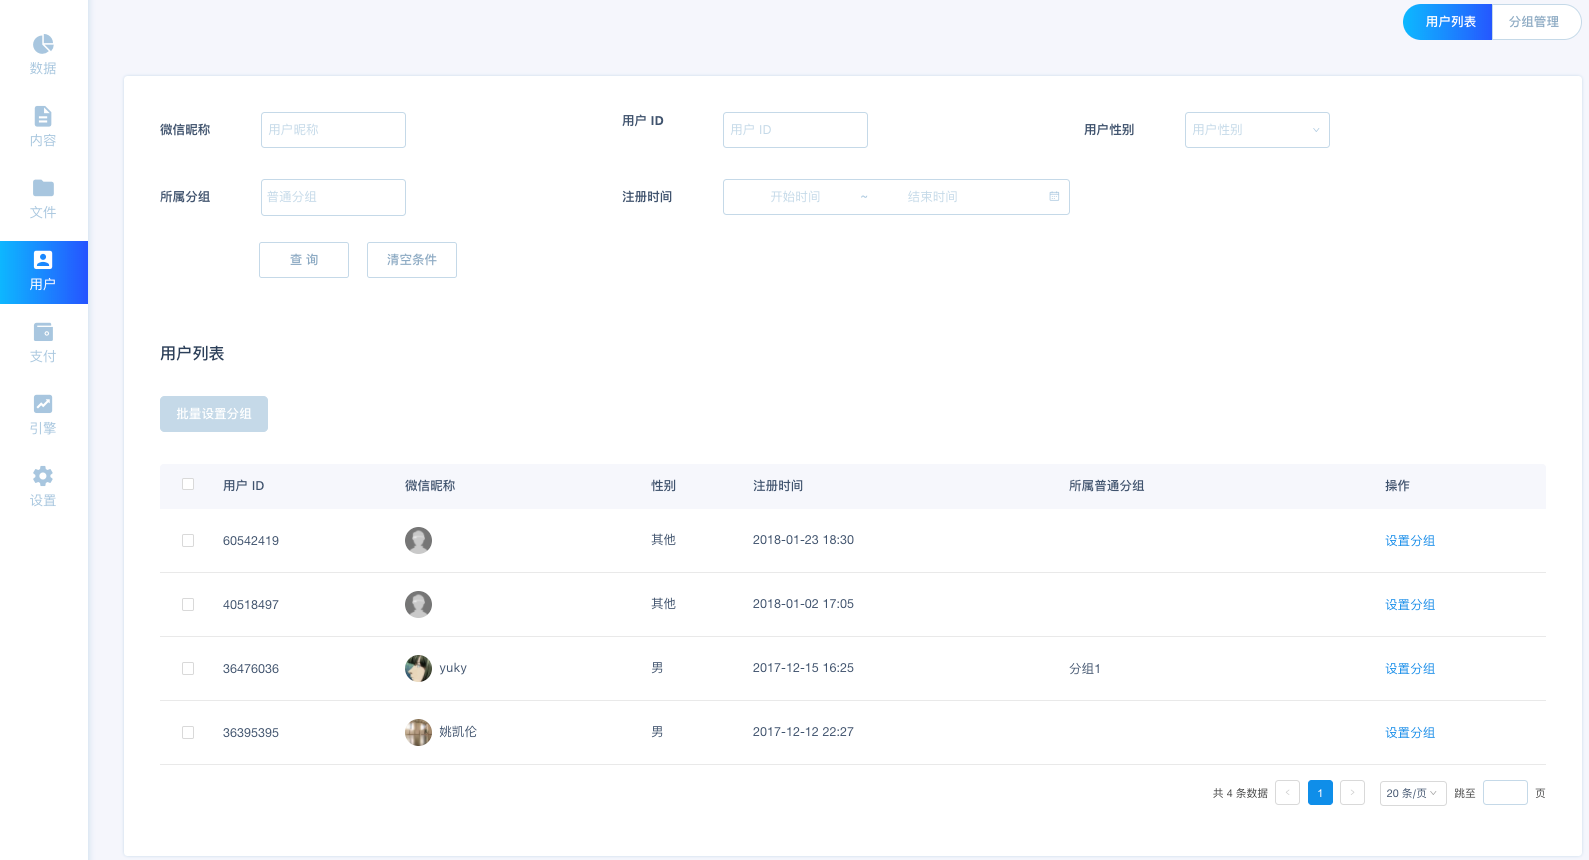Open the 所属分组 selector field
This screenshot has height=860, width=1589.
click(x=333, y=197)
